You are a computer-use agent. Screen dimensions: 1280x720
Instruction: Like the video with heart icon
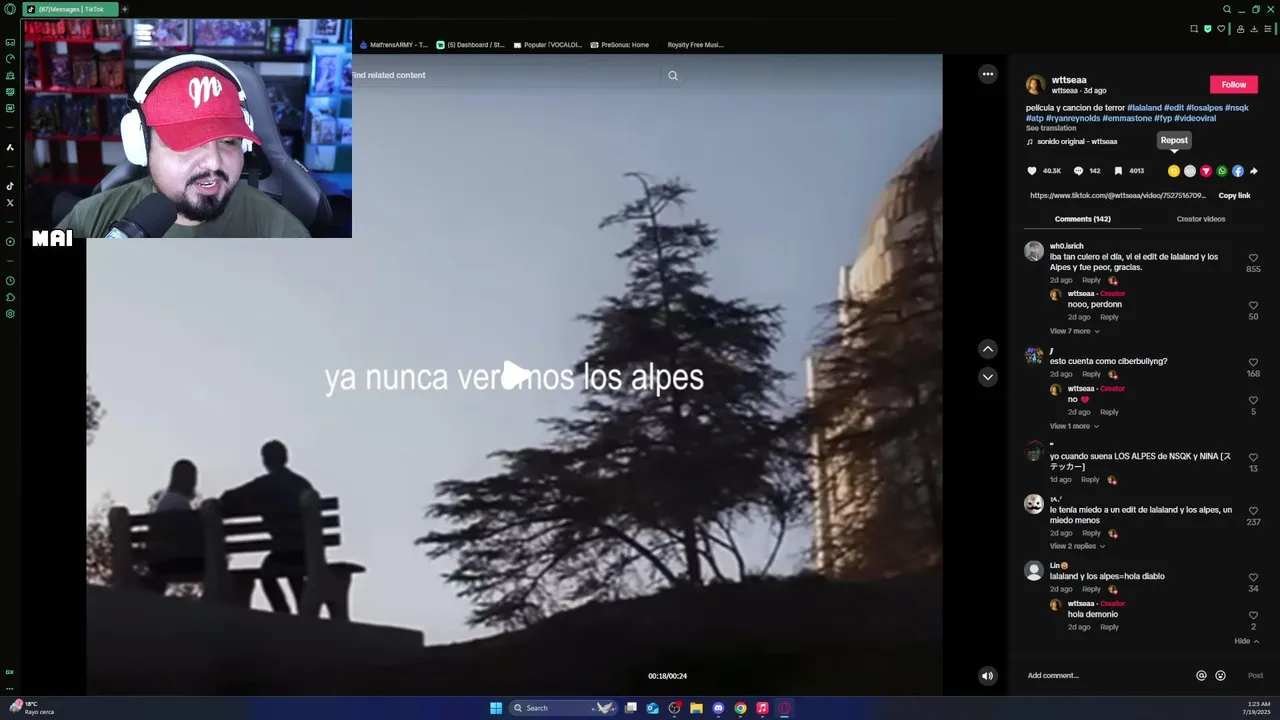pos(1032,171)
